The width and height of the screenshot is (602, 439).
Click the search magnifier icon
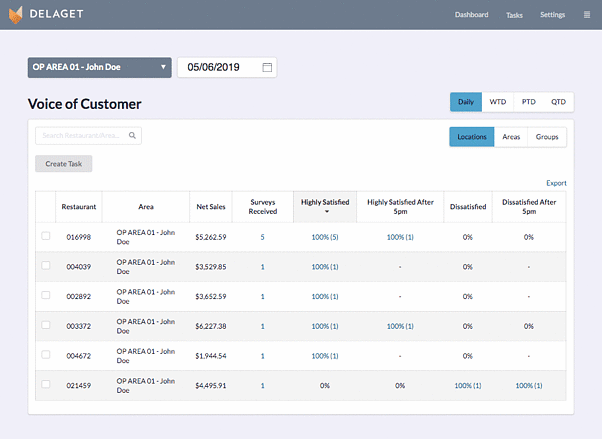click(132, 136)
